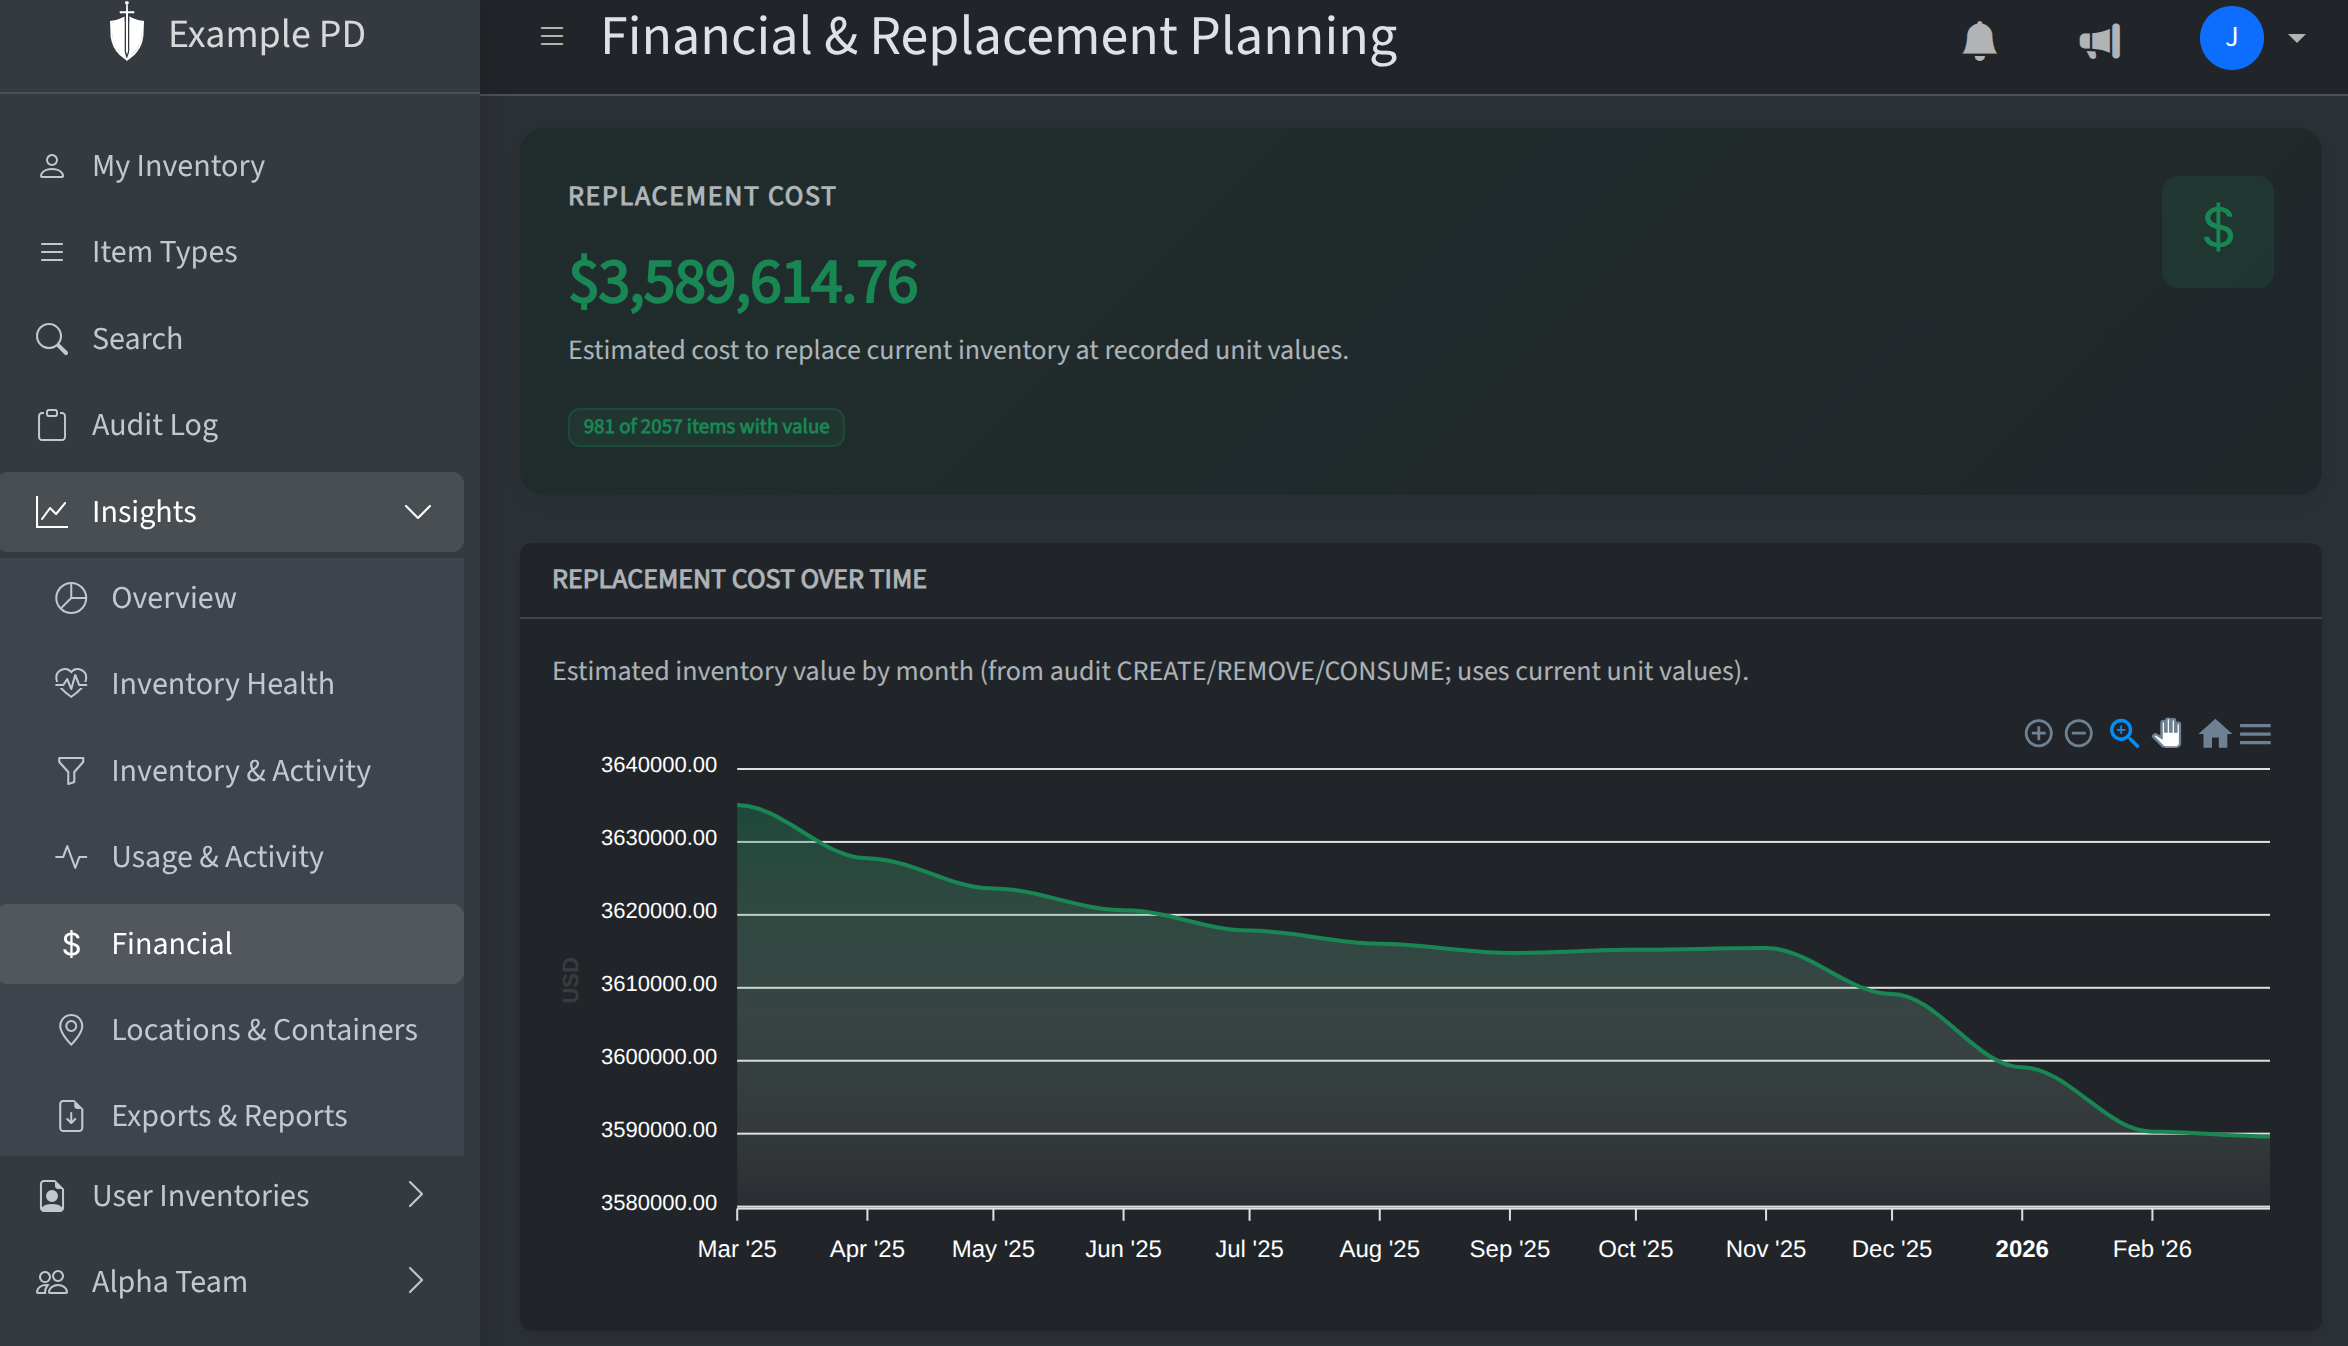Zoom in on the chart using plus icon

(x=2039, y=733)
